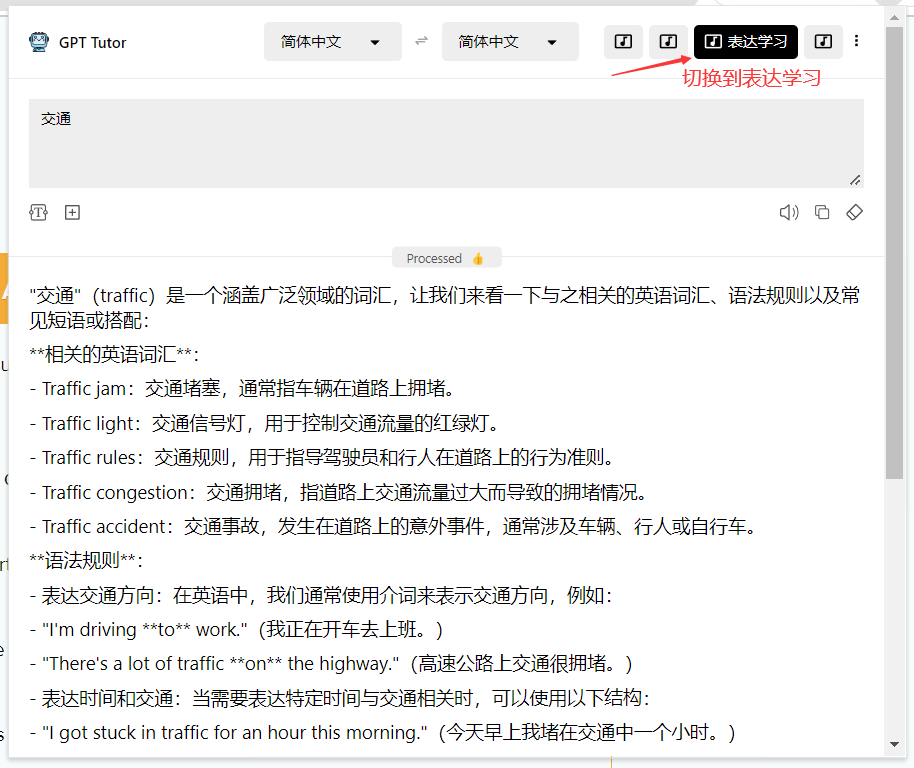The image size is (914, 768).
Task: Select the first translation mode icon
Action: point(622,41)
